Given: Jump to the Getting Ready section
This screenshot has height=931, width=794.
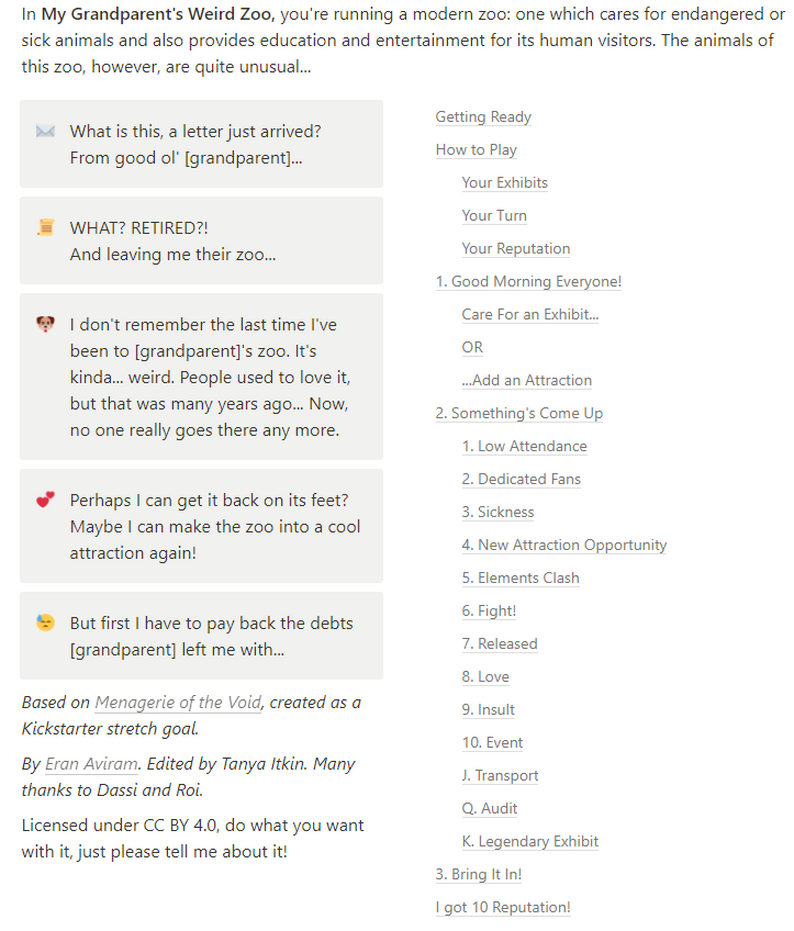Looking at the screenshot, I should (x=483, y=117).
